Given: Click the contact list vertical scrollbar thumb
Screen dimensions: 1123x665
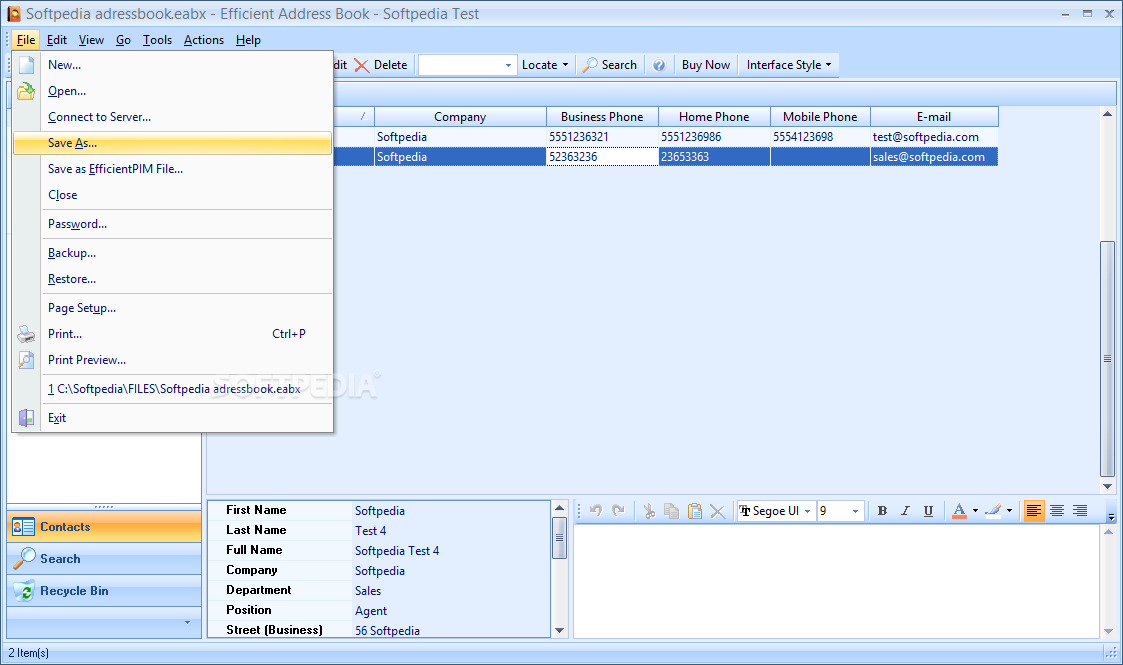Looking at the screenshot, I should tap(1107, 359).
